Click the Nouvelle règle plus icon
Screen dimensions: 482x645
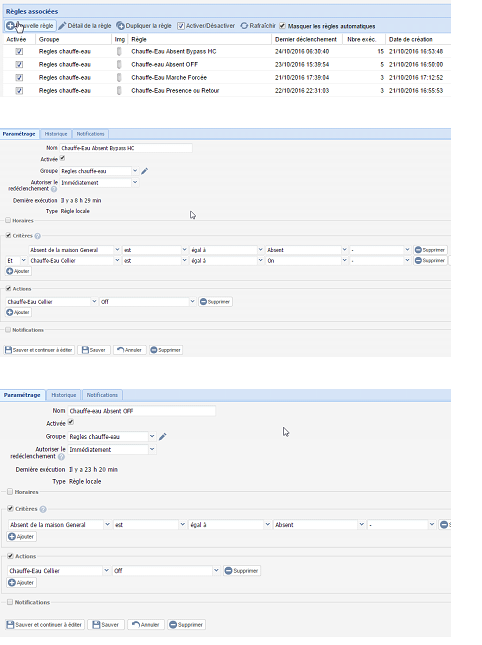pos(10,26)
